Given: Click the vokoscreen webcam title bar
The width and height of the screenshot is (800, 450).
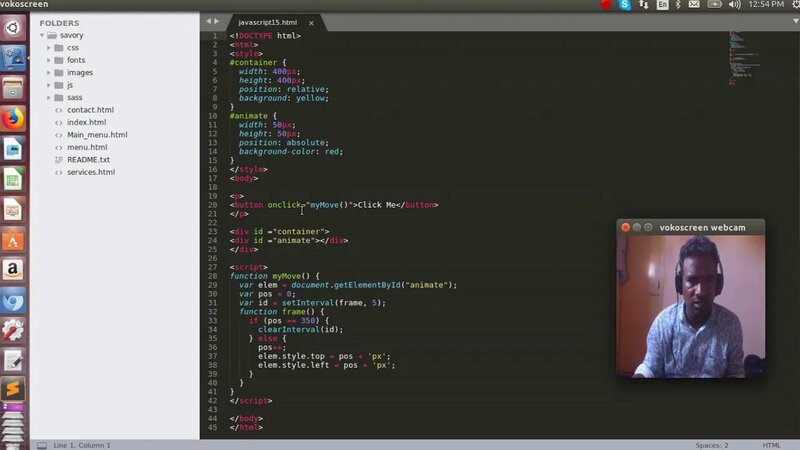Looking at the screenshot, I should (690, 228).
